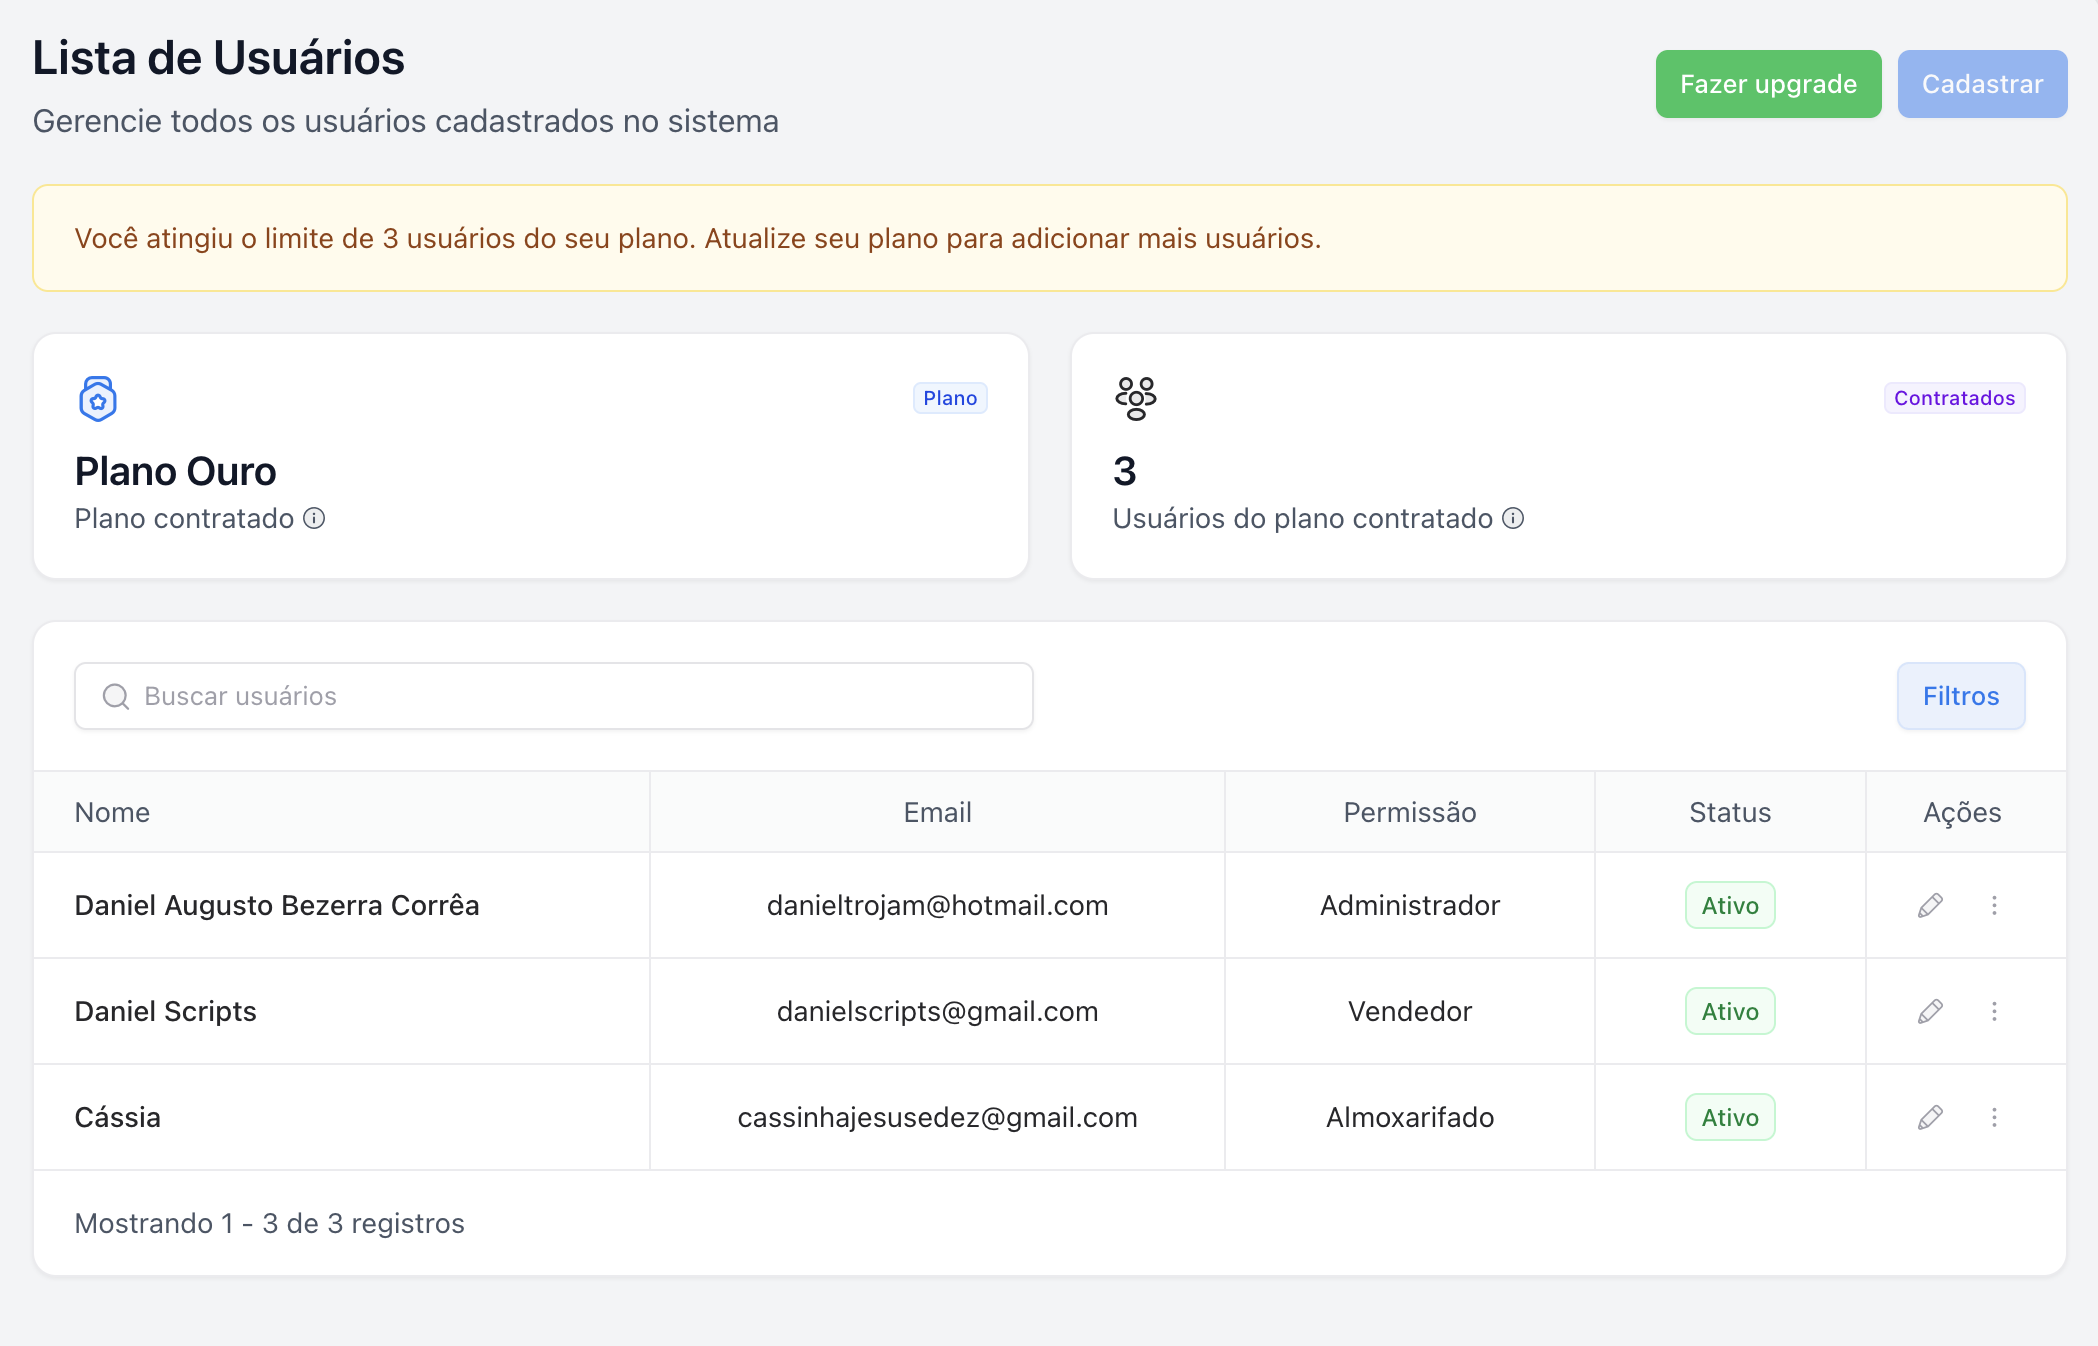Image resolution: width=2098 pixels, height=1346 pixels.
Task: Expand three-dot options for Cássia
Action: (x=1994, y=1117)
